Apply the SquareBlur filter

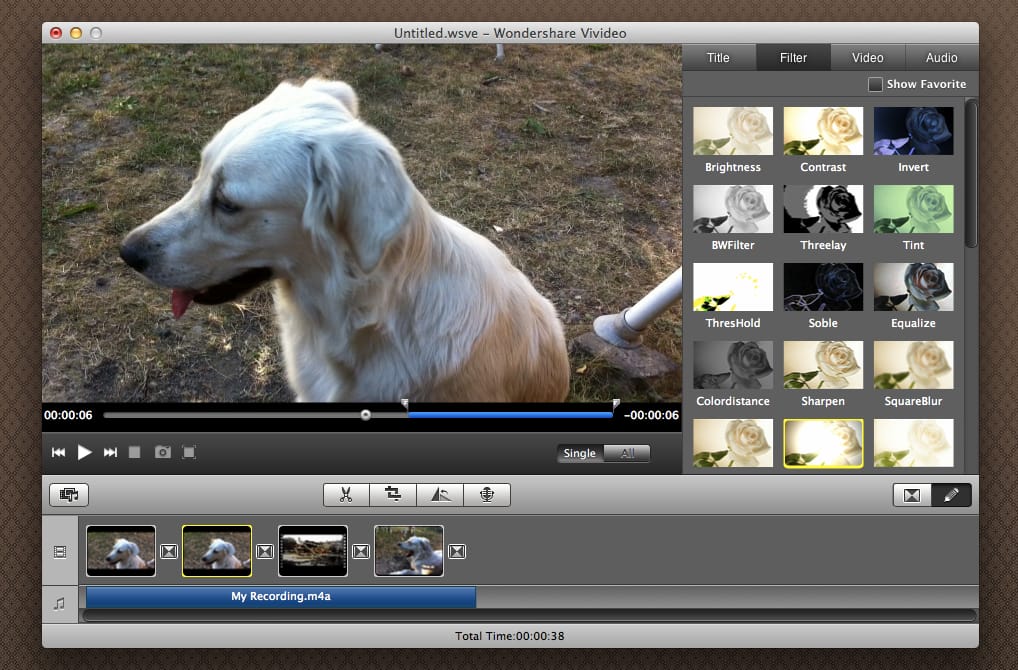(913, 365)
